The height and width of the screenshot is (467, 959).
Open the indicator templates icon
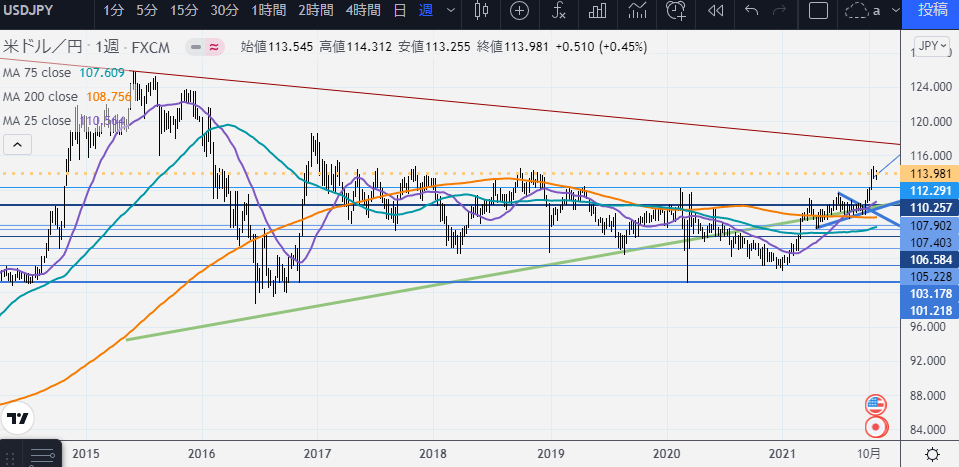pyautogui.click(x=638, y=10)
